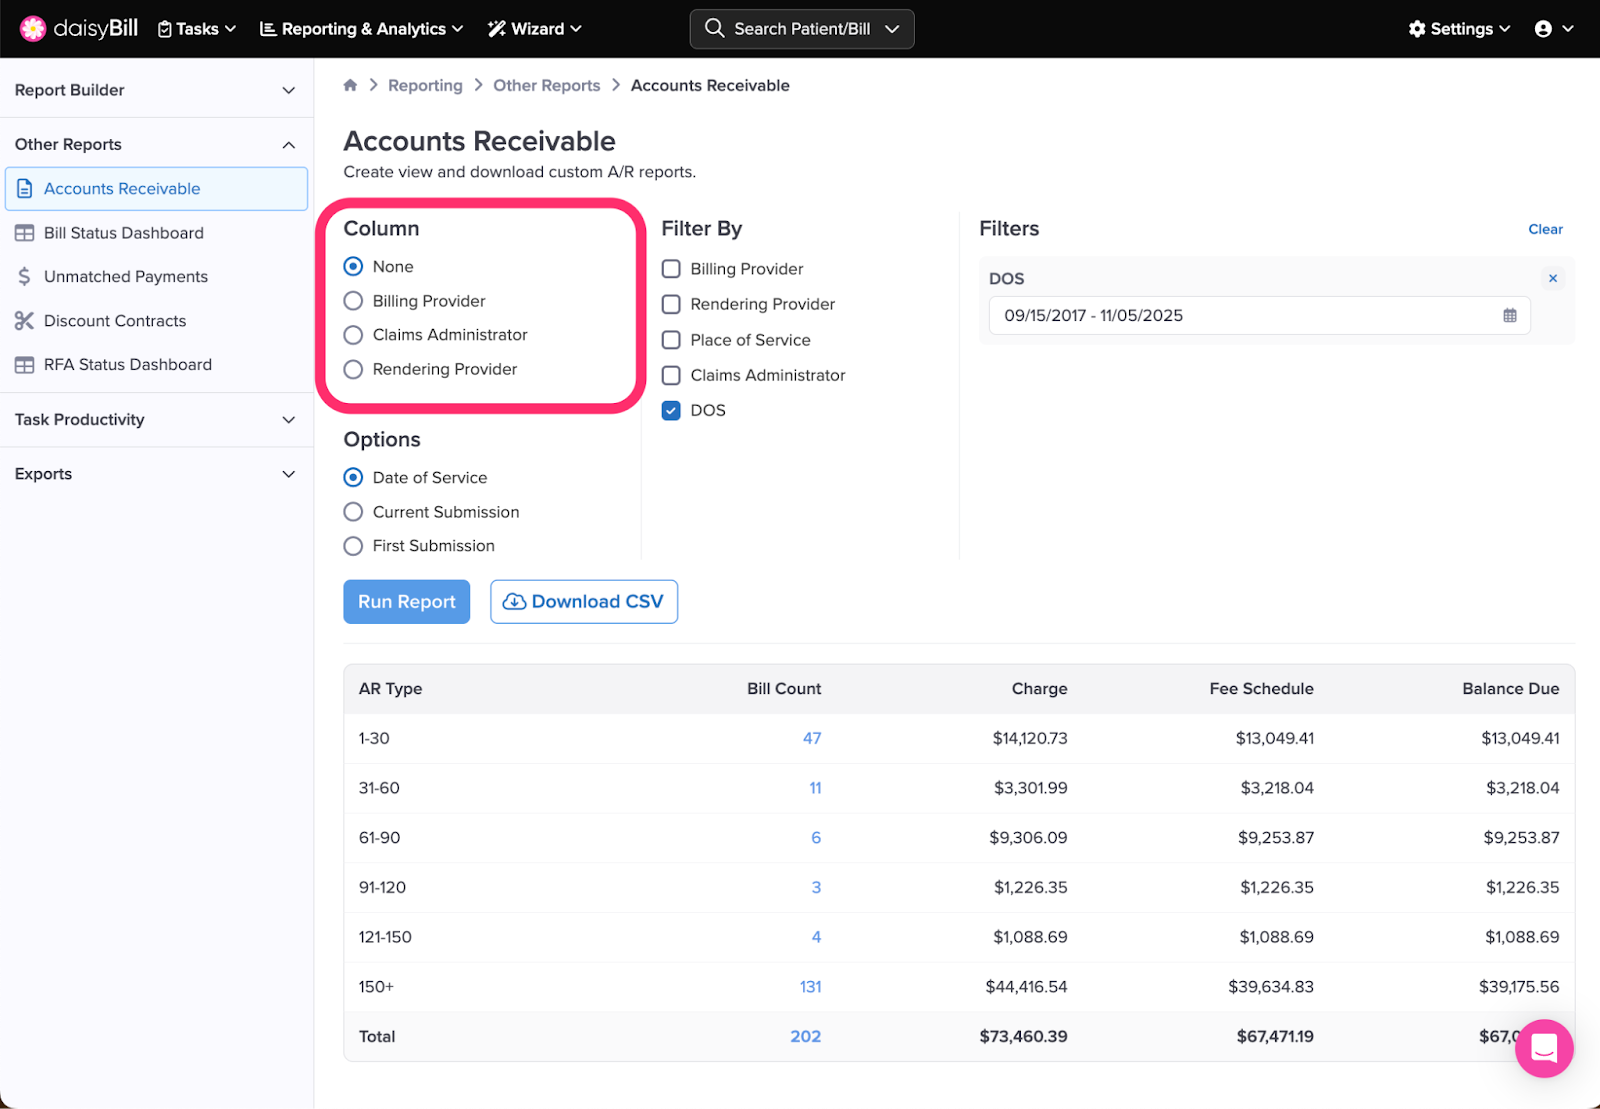Choose the Current Submission option
This screenshot has height=1109, width=1600.
coord(353,512)
